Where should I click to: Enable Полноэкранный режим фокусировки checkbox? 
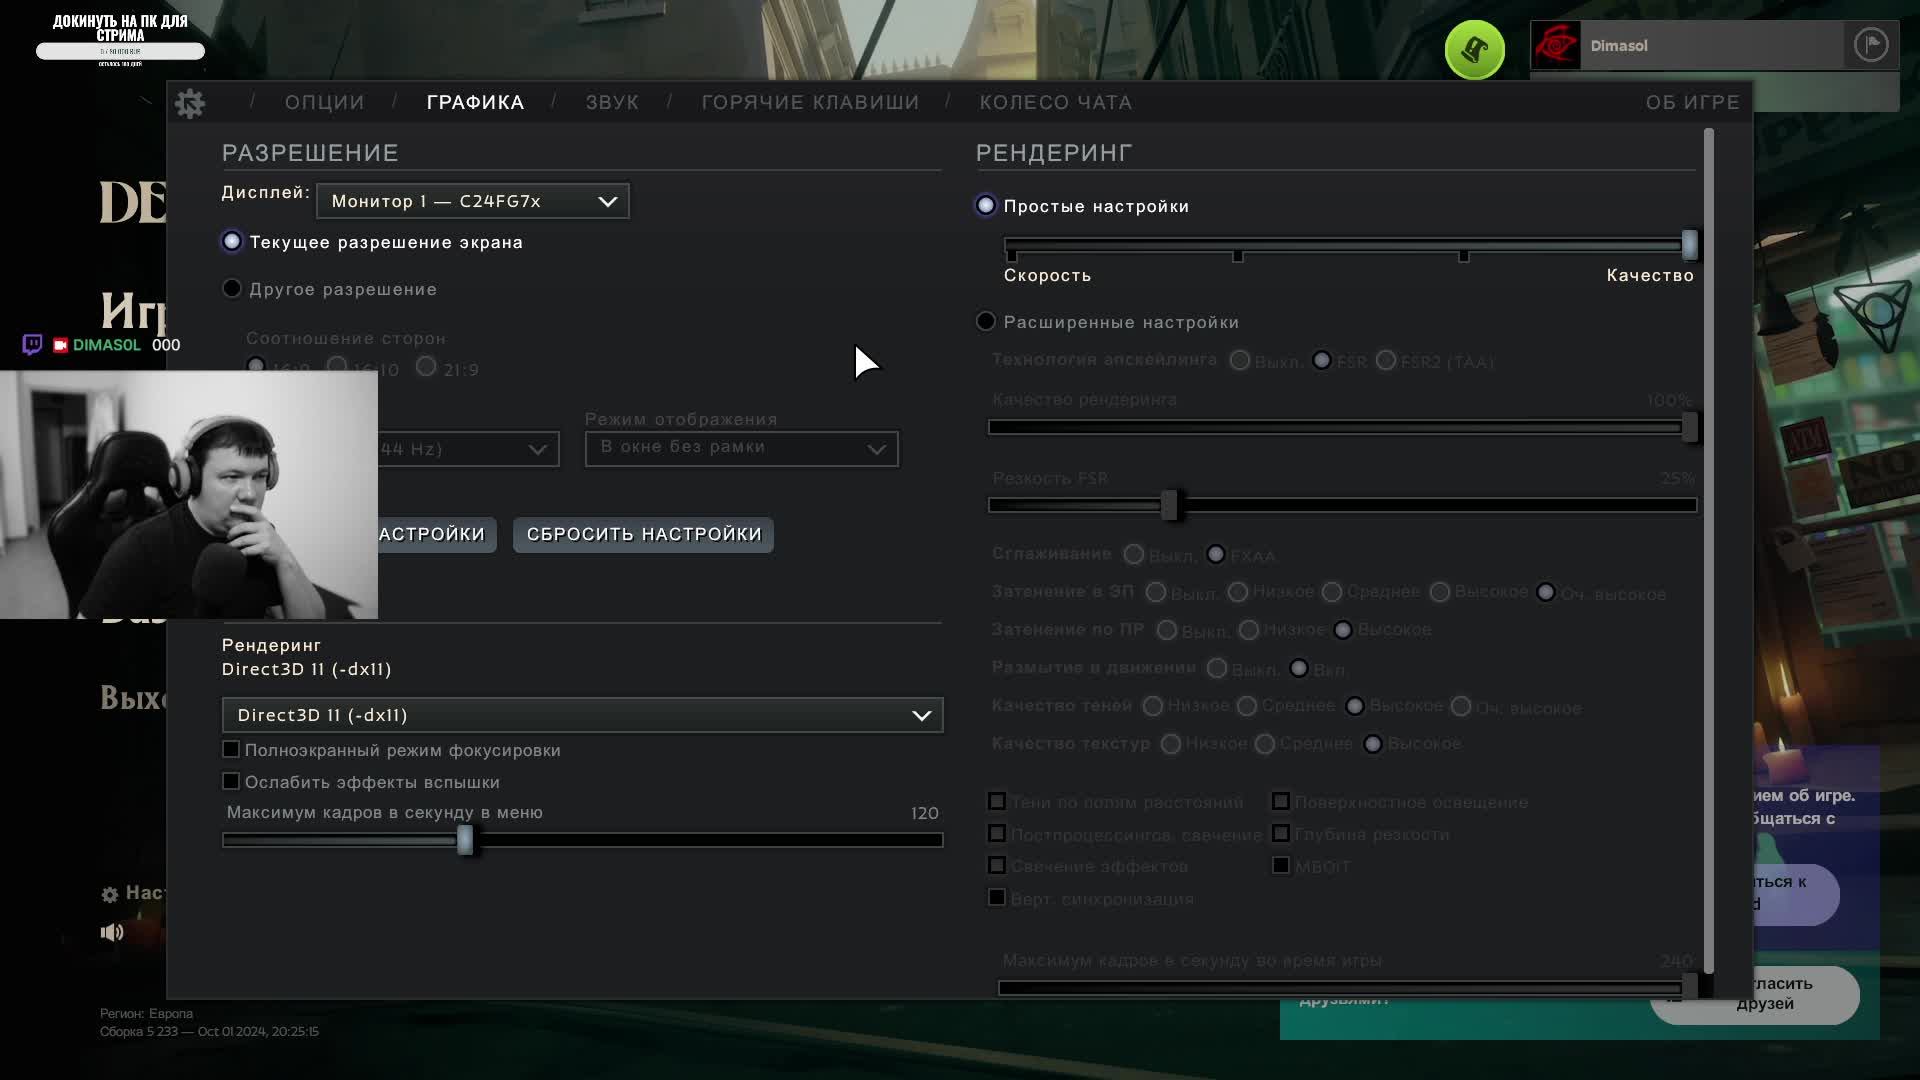point(231,750)
